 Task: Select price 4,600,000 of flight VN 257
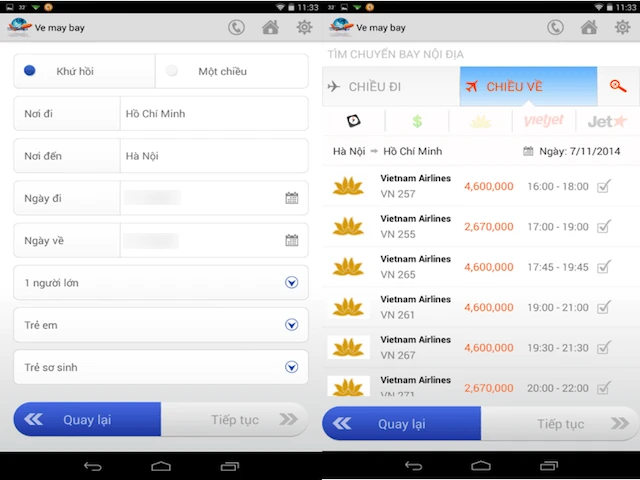point(489,187)
